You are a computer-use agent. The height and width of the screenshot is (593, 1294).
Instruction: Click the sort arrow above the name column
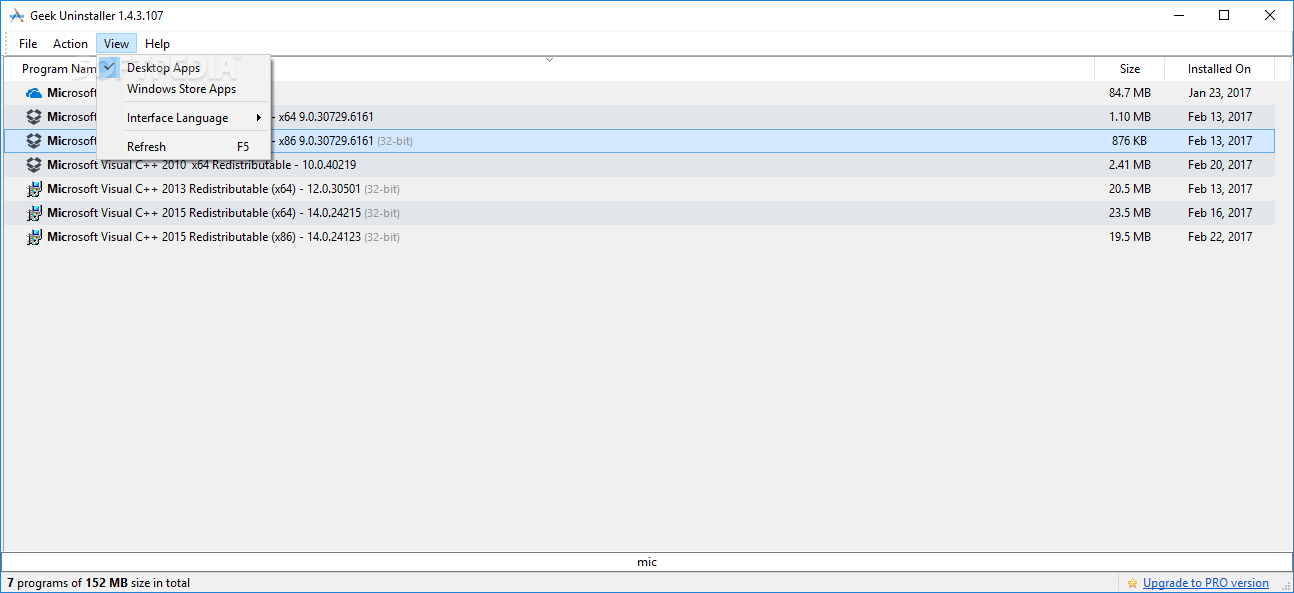click(x=549, y=60)
